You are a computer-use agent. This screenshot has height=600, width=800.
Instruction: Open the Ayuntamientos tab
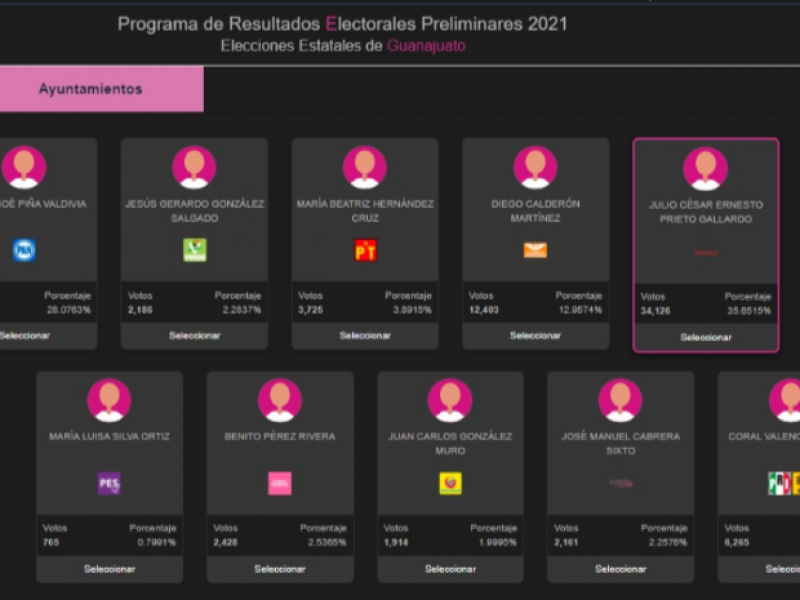pos(102,89)
